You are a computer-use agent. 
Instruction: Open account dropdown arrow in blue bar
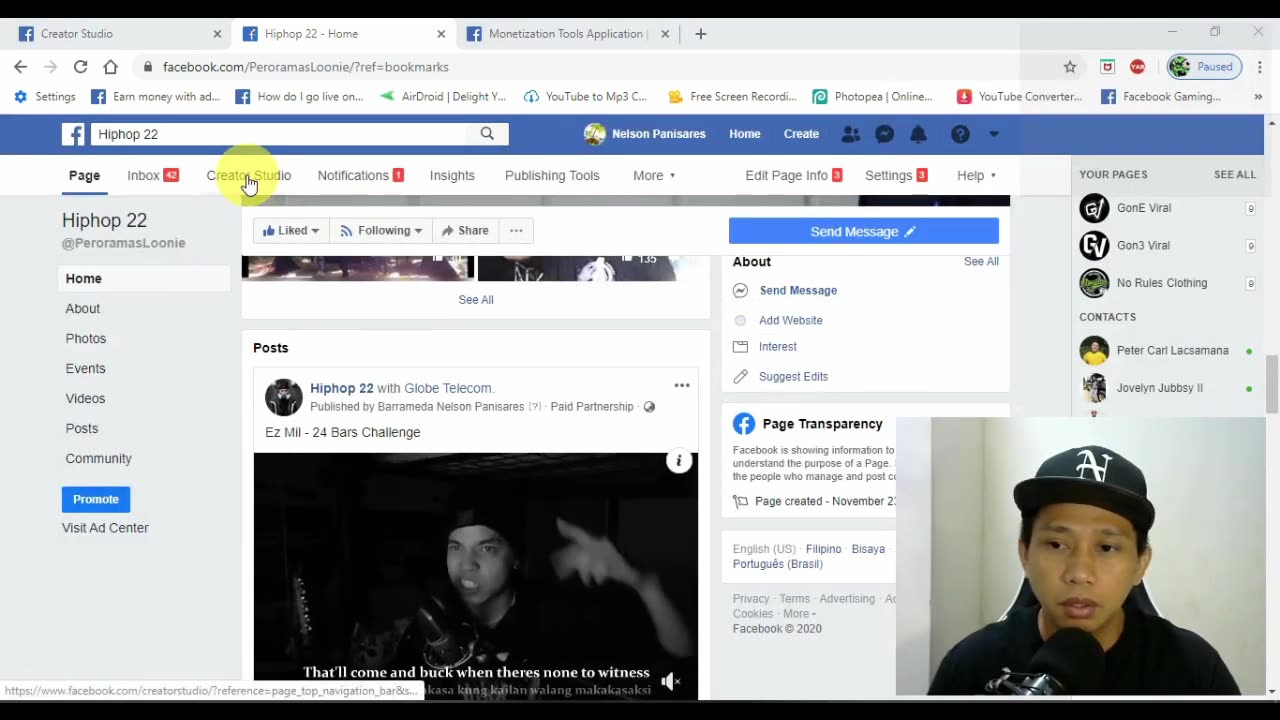[994, 134]
